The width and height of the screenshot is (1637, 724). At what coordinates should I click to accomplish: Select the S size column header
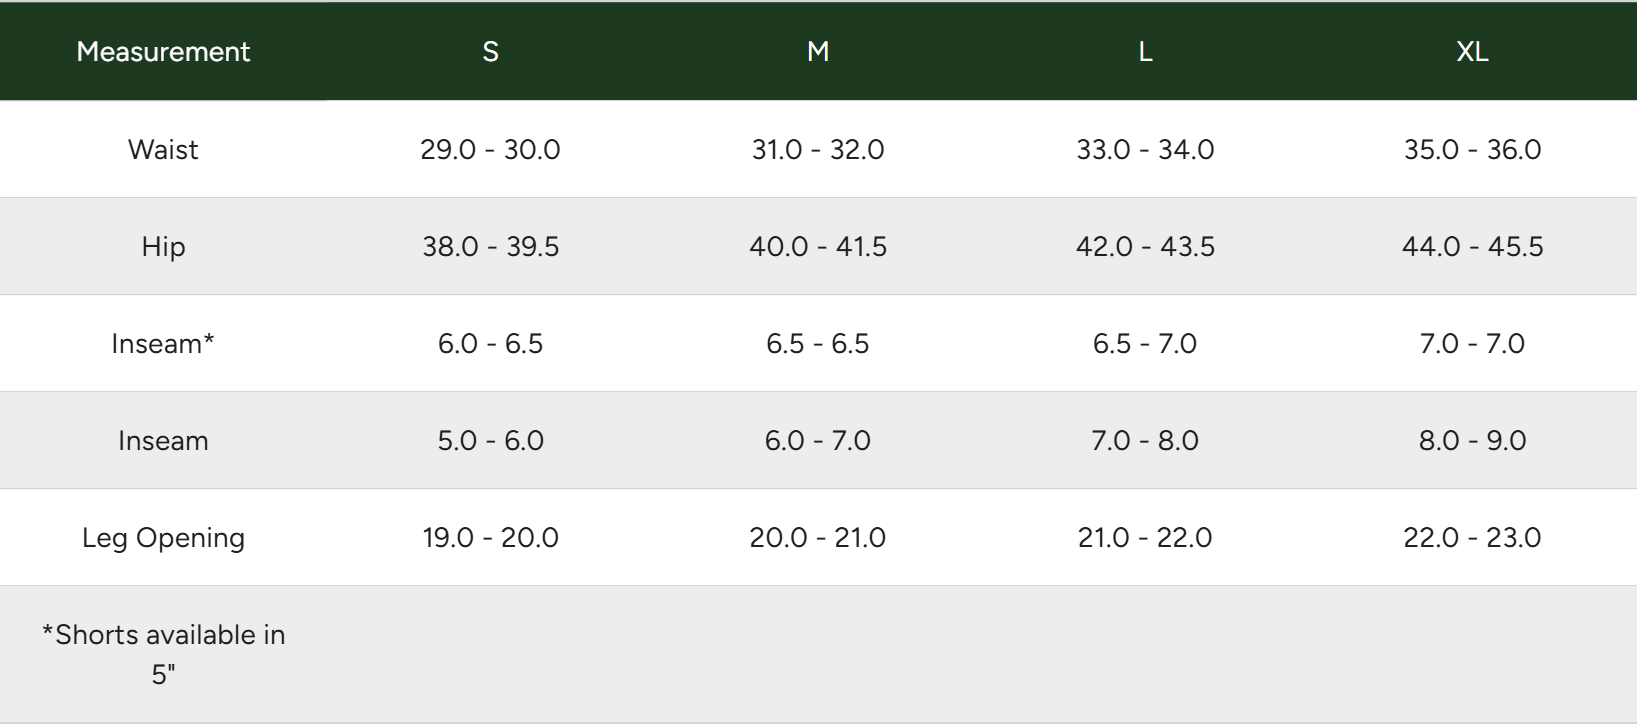[490, 52]
